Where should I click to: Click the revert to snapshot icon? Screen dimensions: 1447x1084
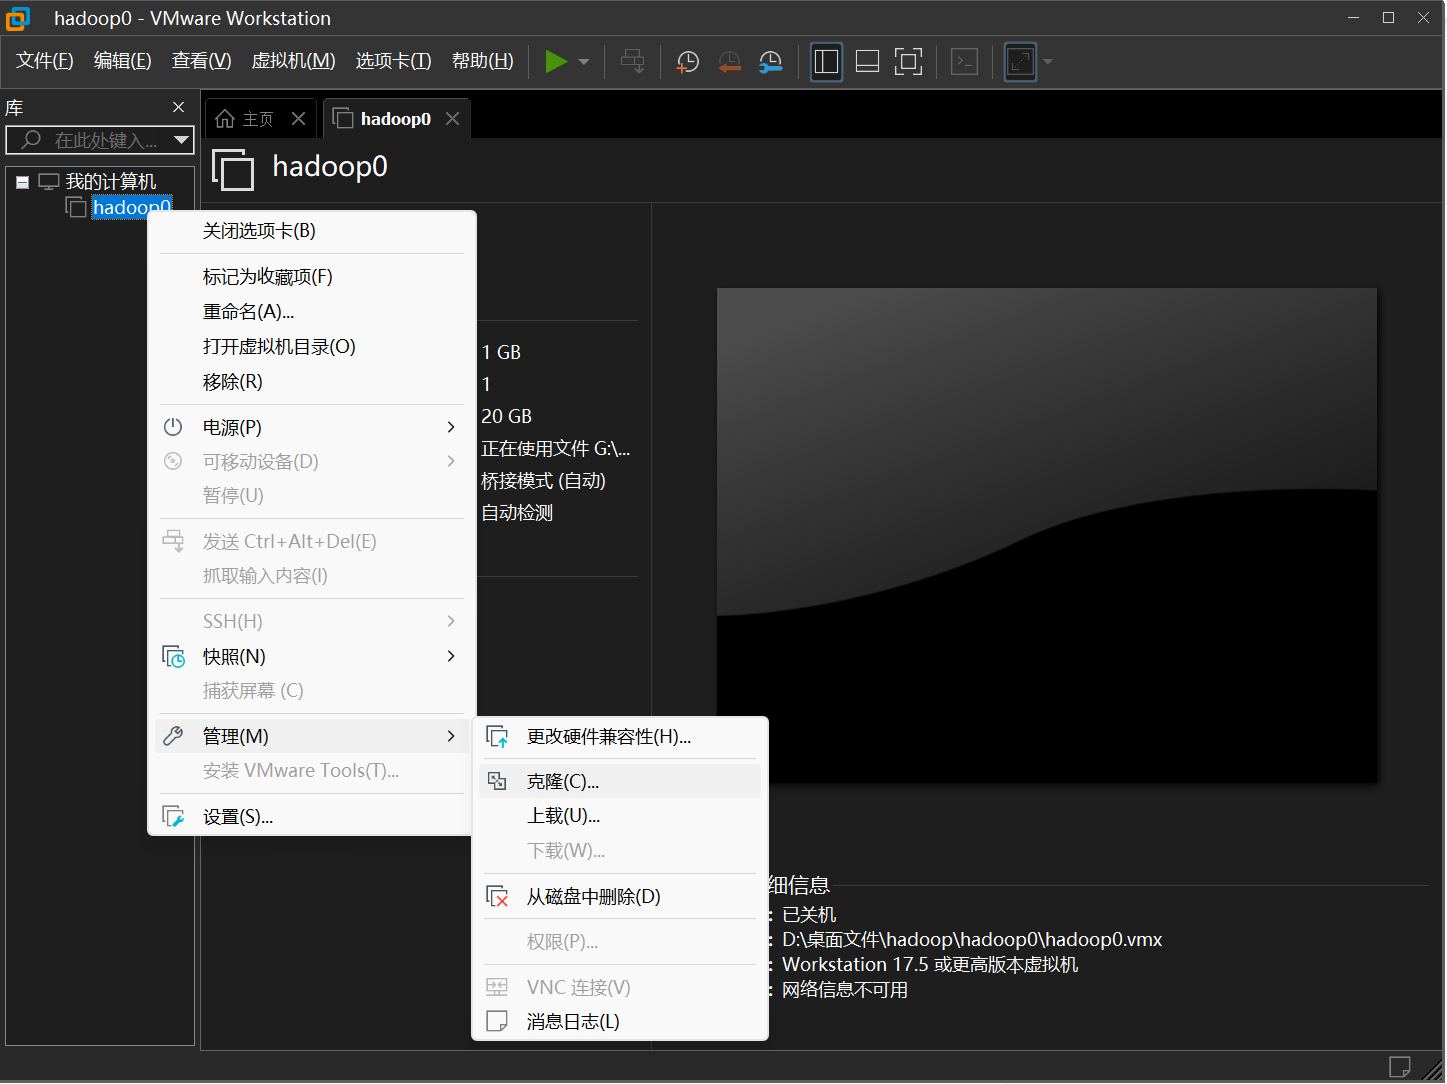729,62
